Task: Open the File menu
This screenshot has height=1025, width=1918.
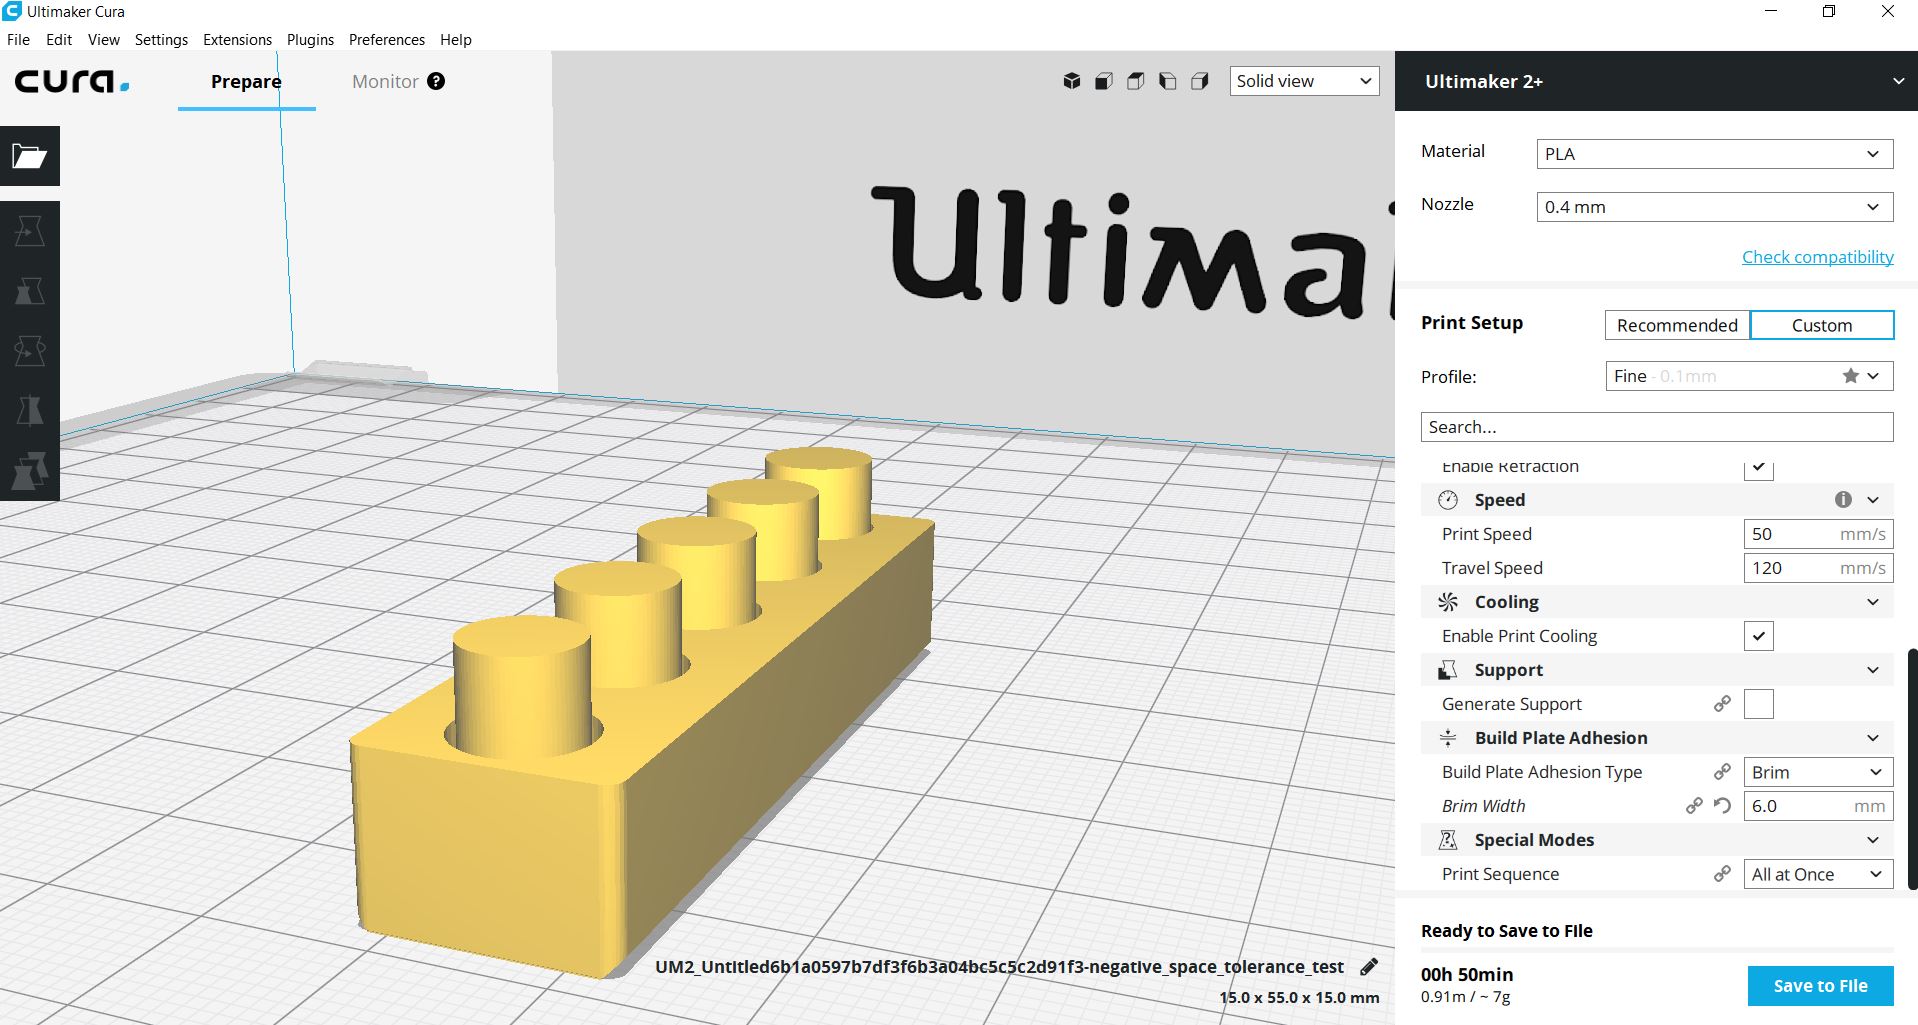Action: coord(18,40)
